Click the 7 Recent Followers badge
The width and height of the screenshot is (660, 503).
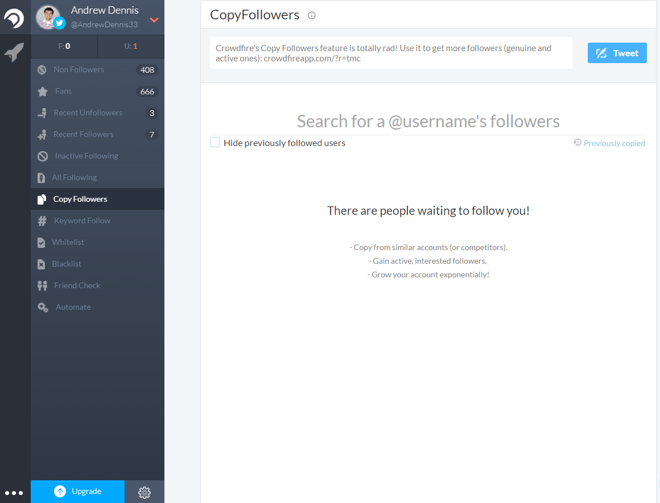point(152,135)
